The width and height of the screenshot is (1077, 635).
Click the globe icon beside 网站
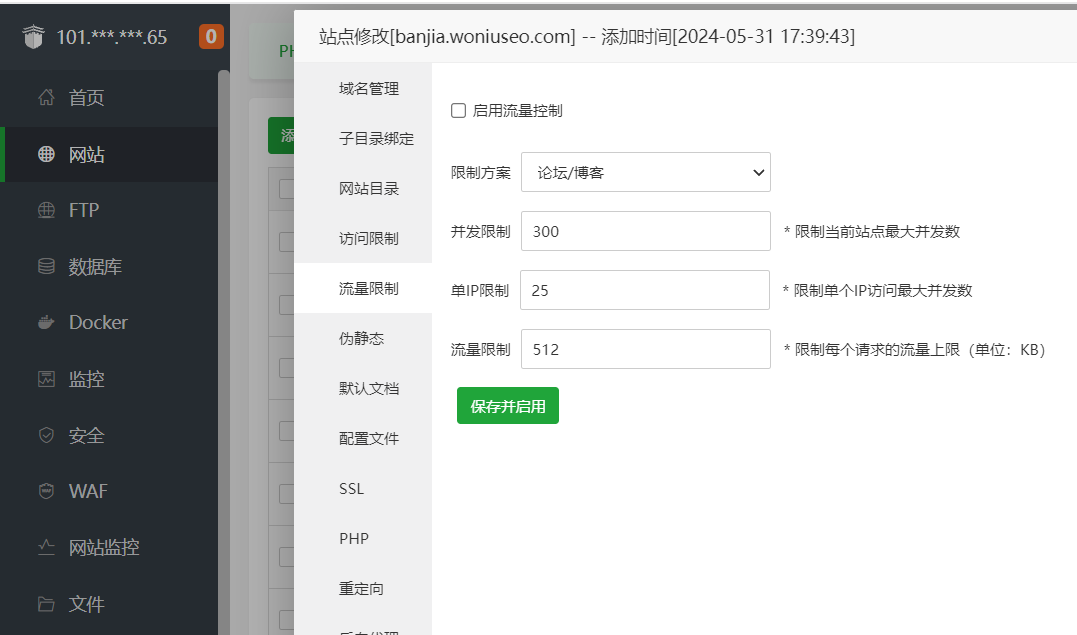[46, 155]
